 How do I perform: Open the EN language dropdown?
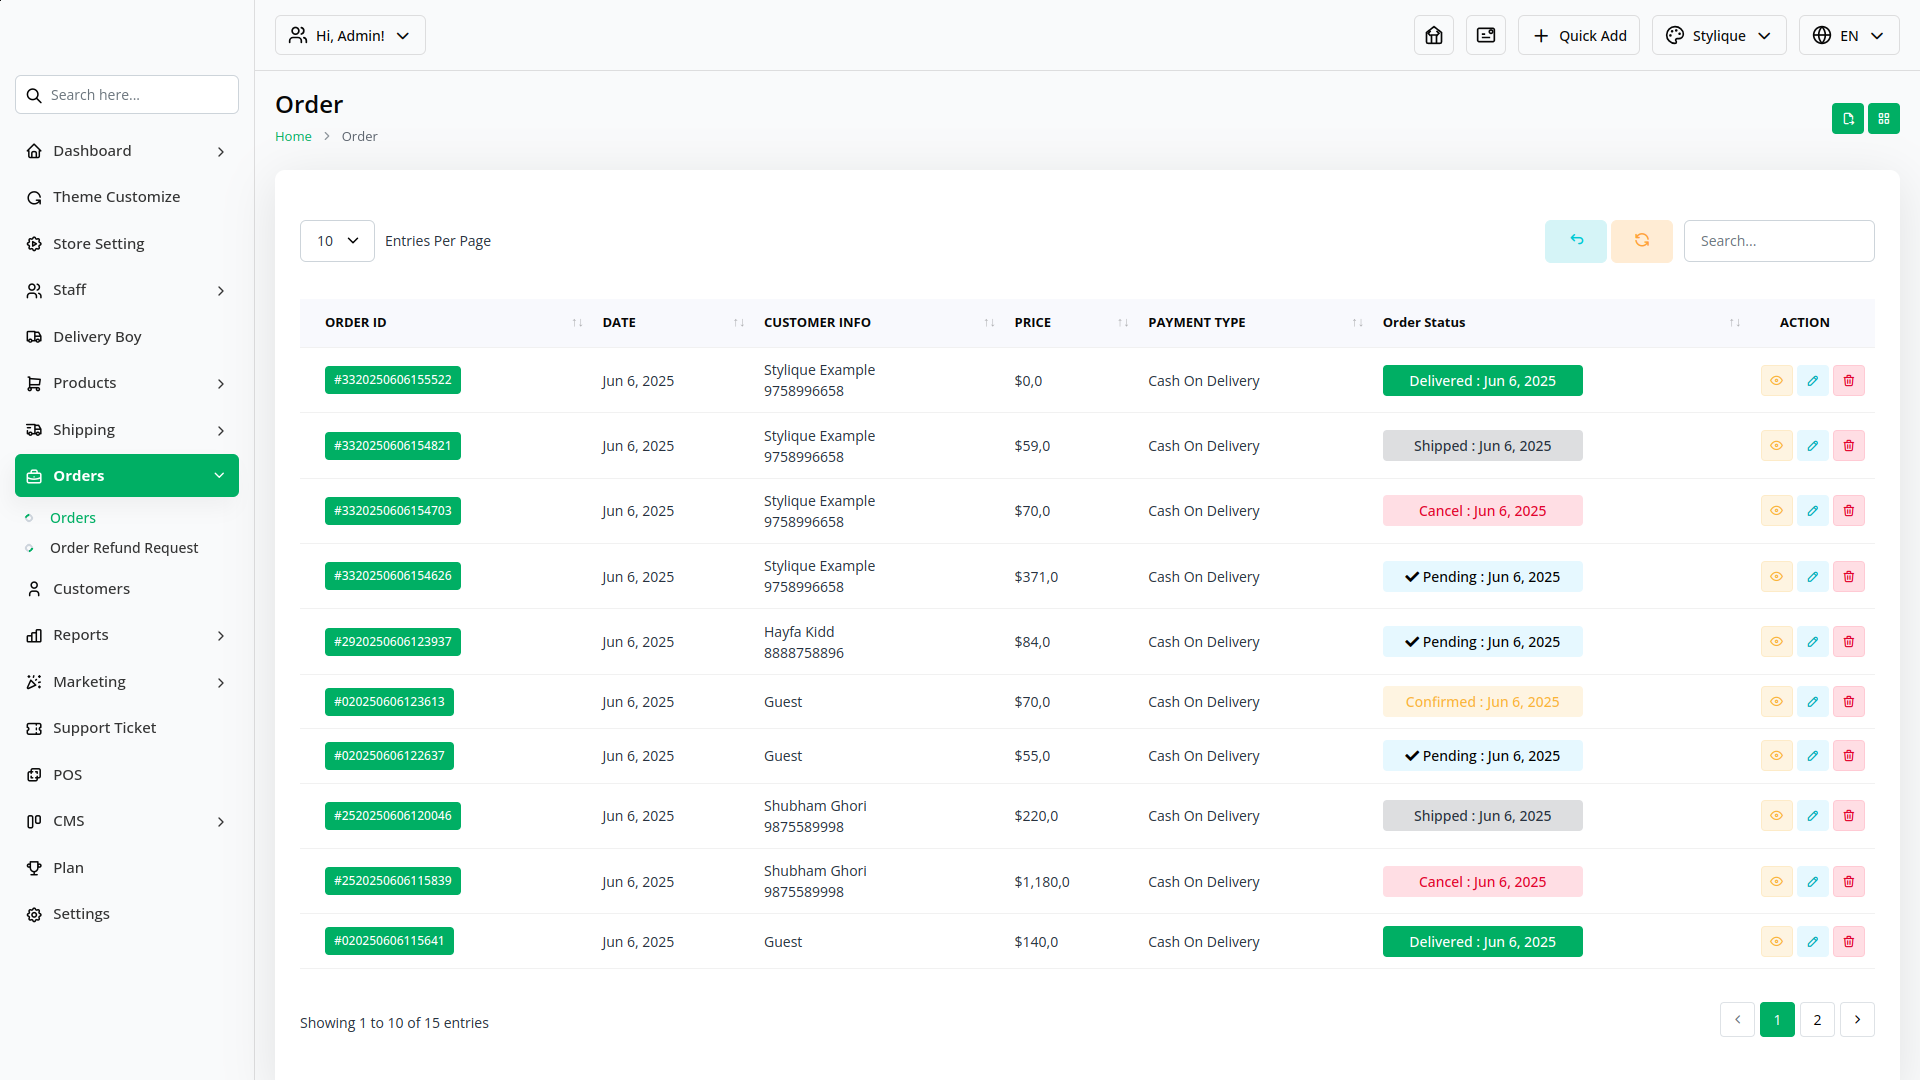1848,35
